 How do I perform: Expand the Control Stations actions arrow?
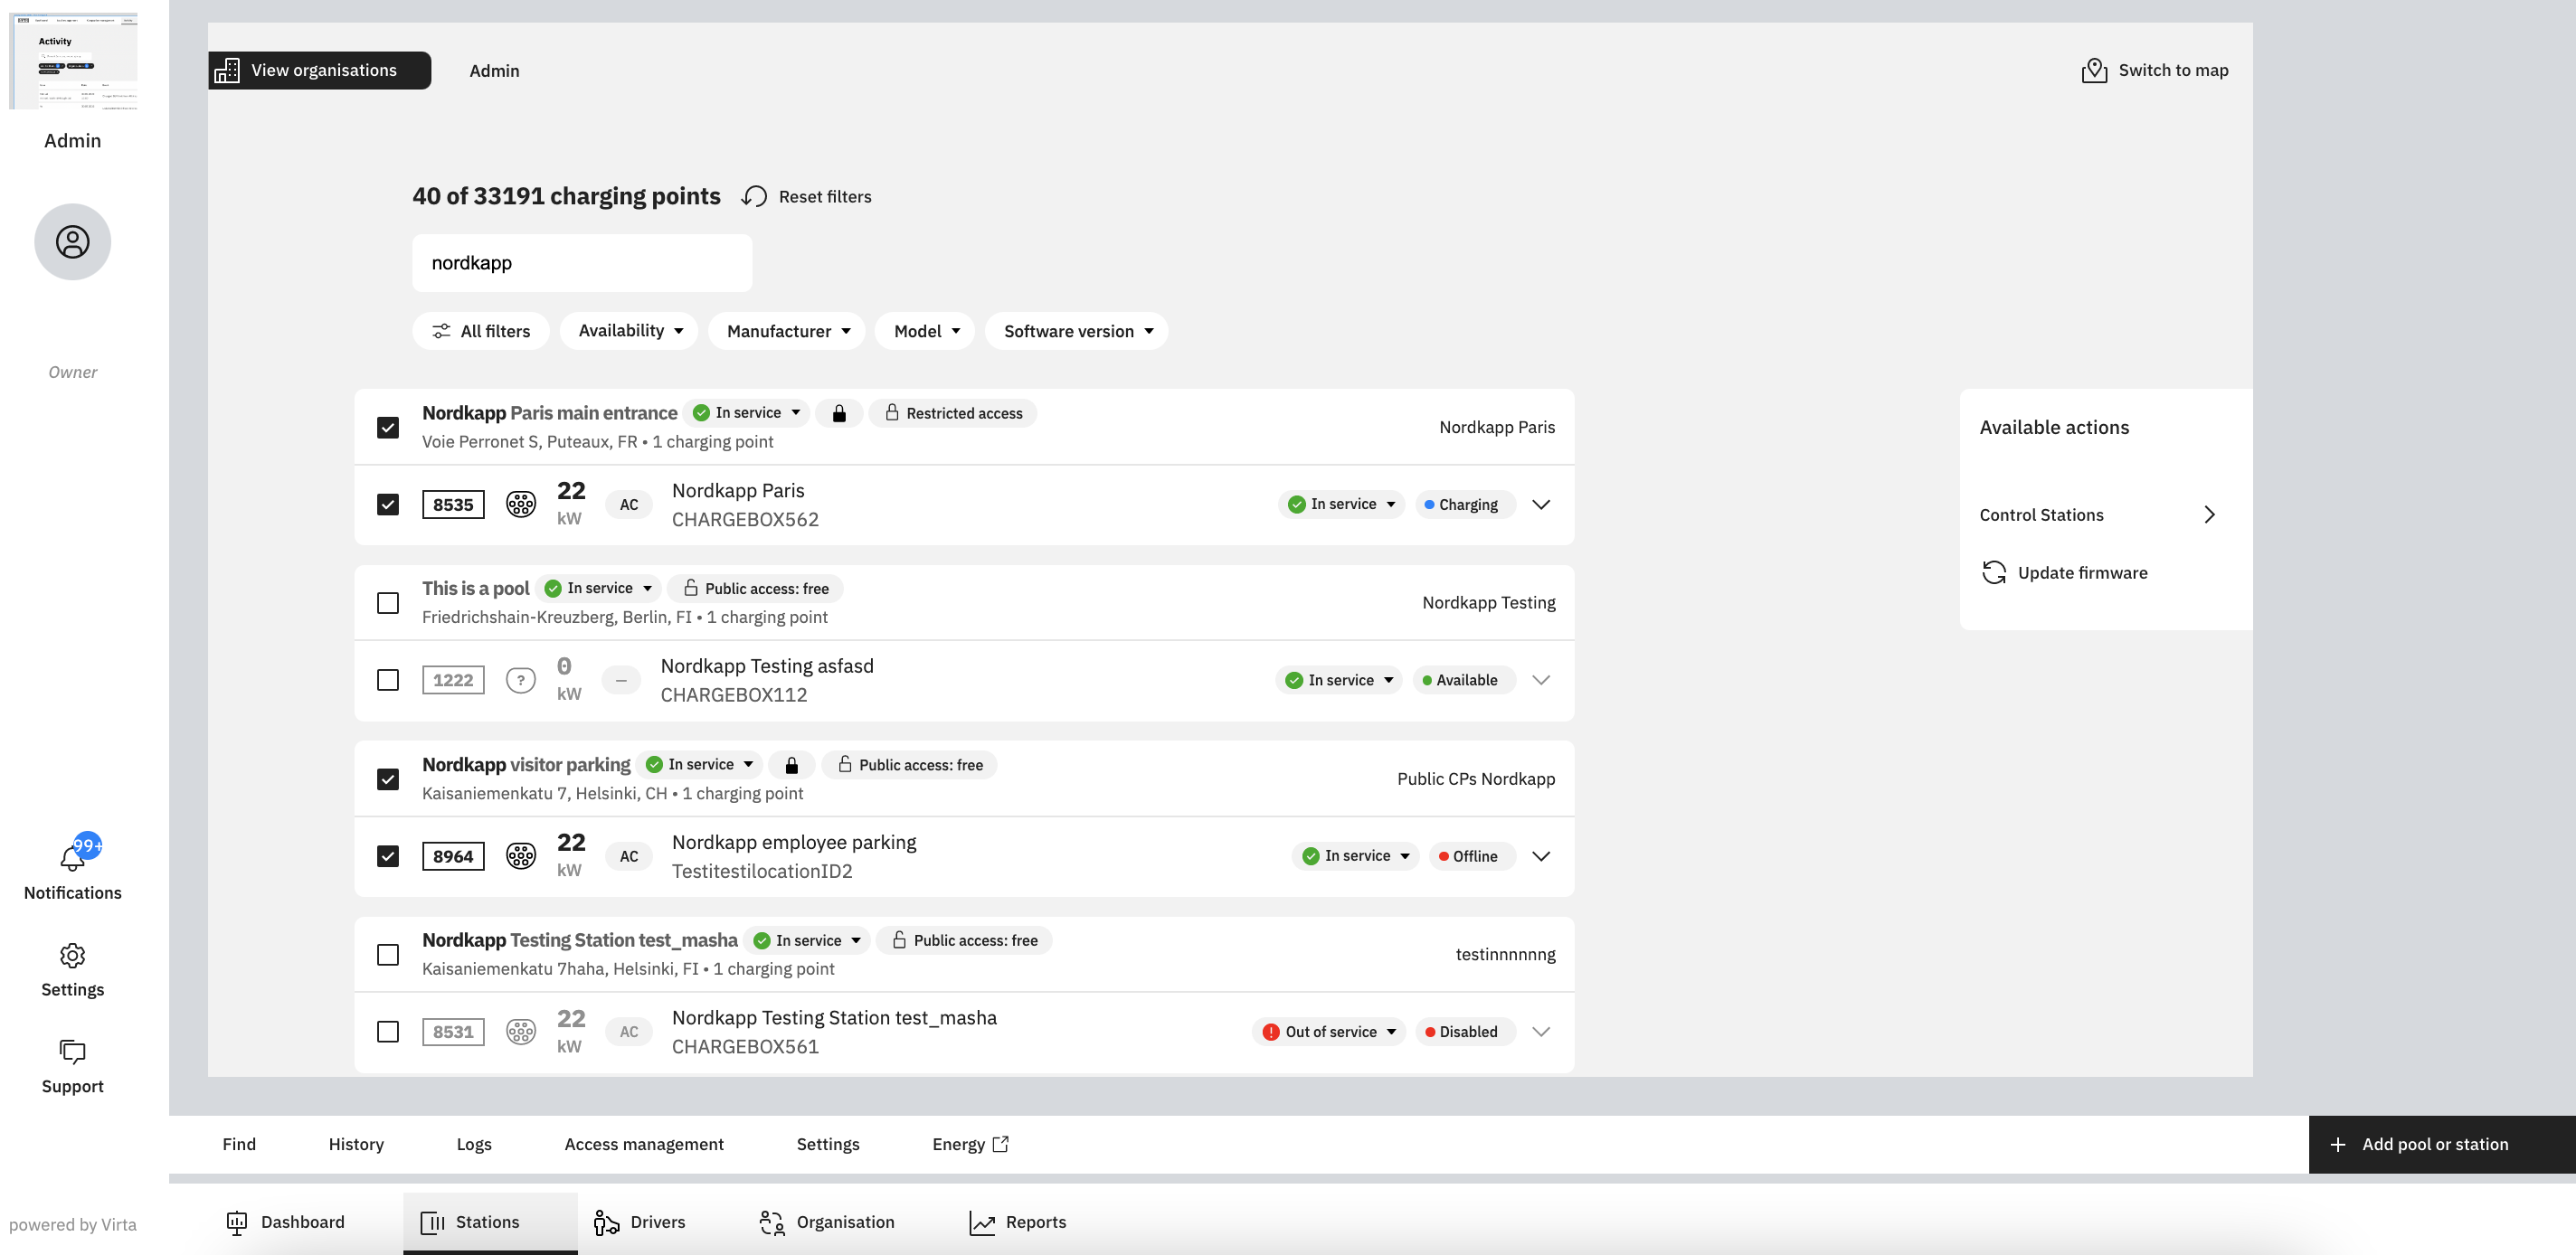click(2210, 515)
